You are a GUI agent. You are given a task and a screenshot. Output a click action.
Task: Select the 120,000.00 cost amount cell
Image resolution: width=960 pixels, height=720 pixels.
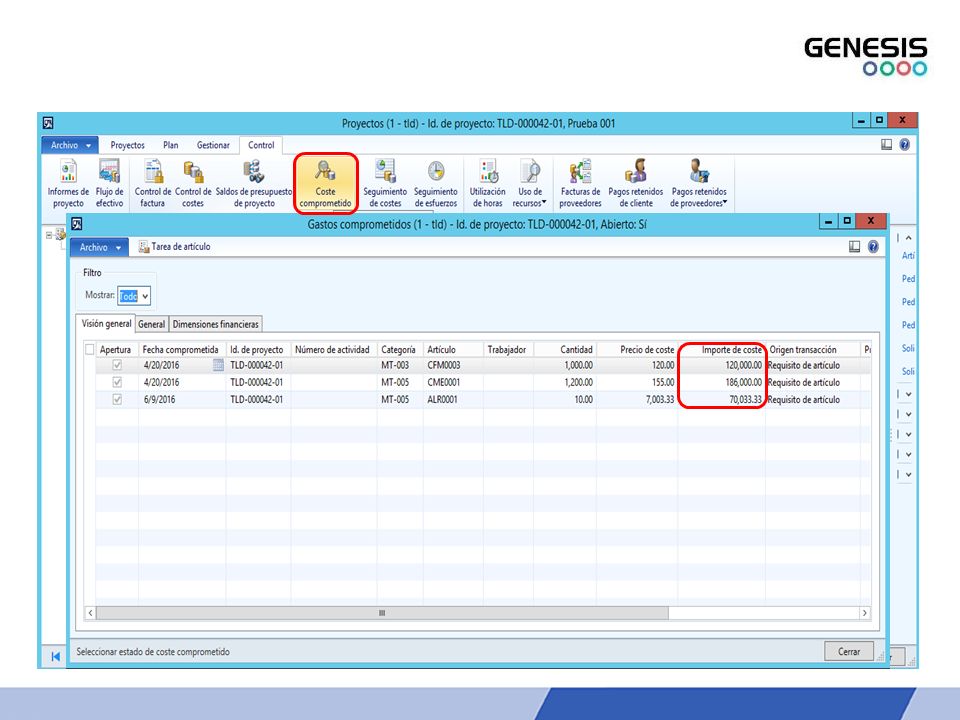pos(721,365)
